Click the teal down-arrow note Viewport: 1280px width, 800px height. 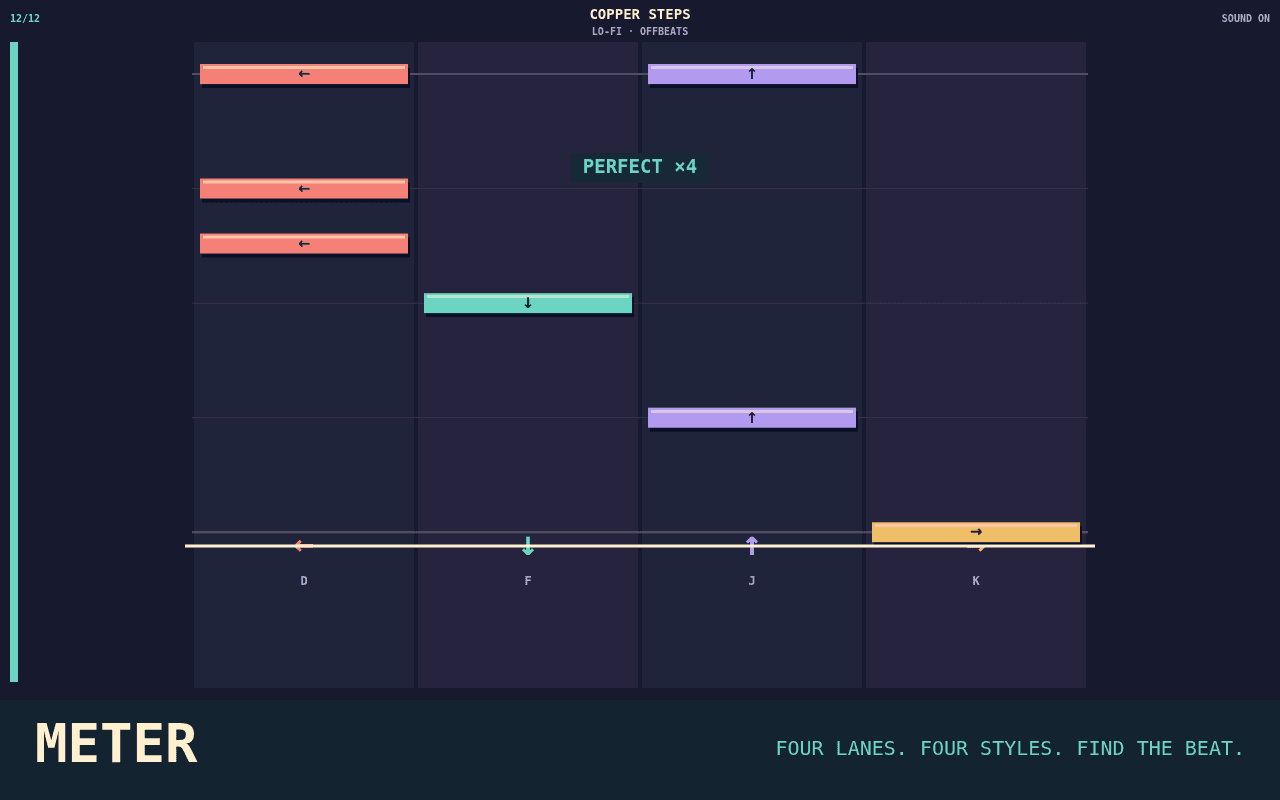click(528, 303)
